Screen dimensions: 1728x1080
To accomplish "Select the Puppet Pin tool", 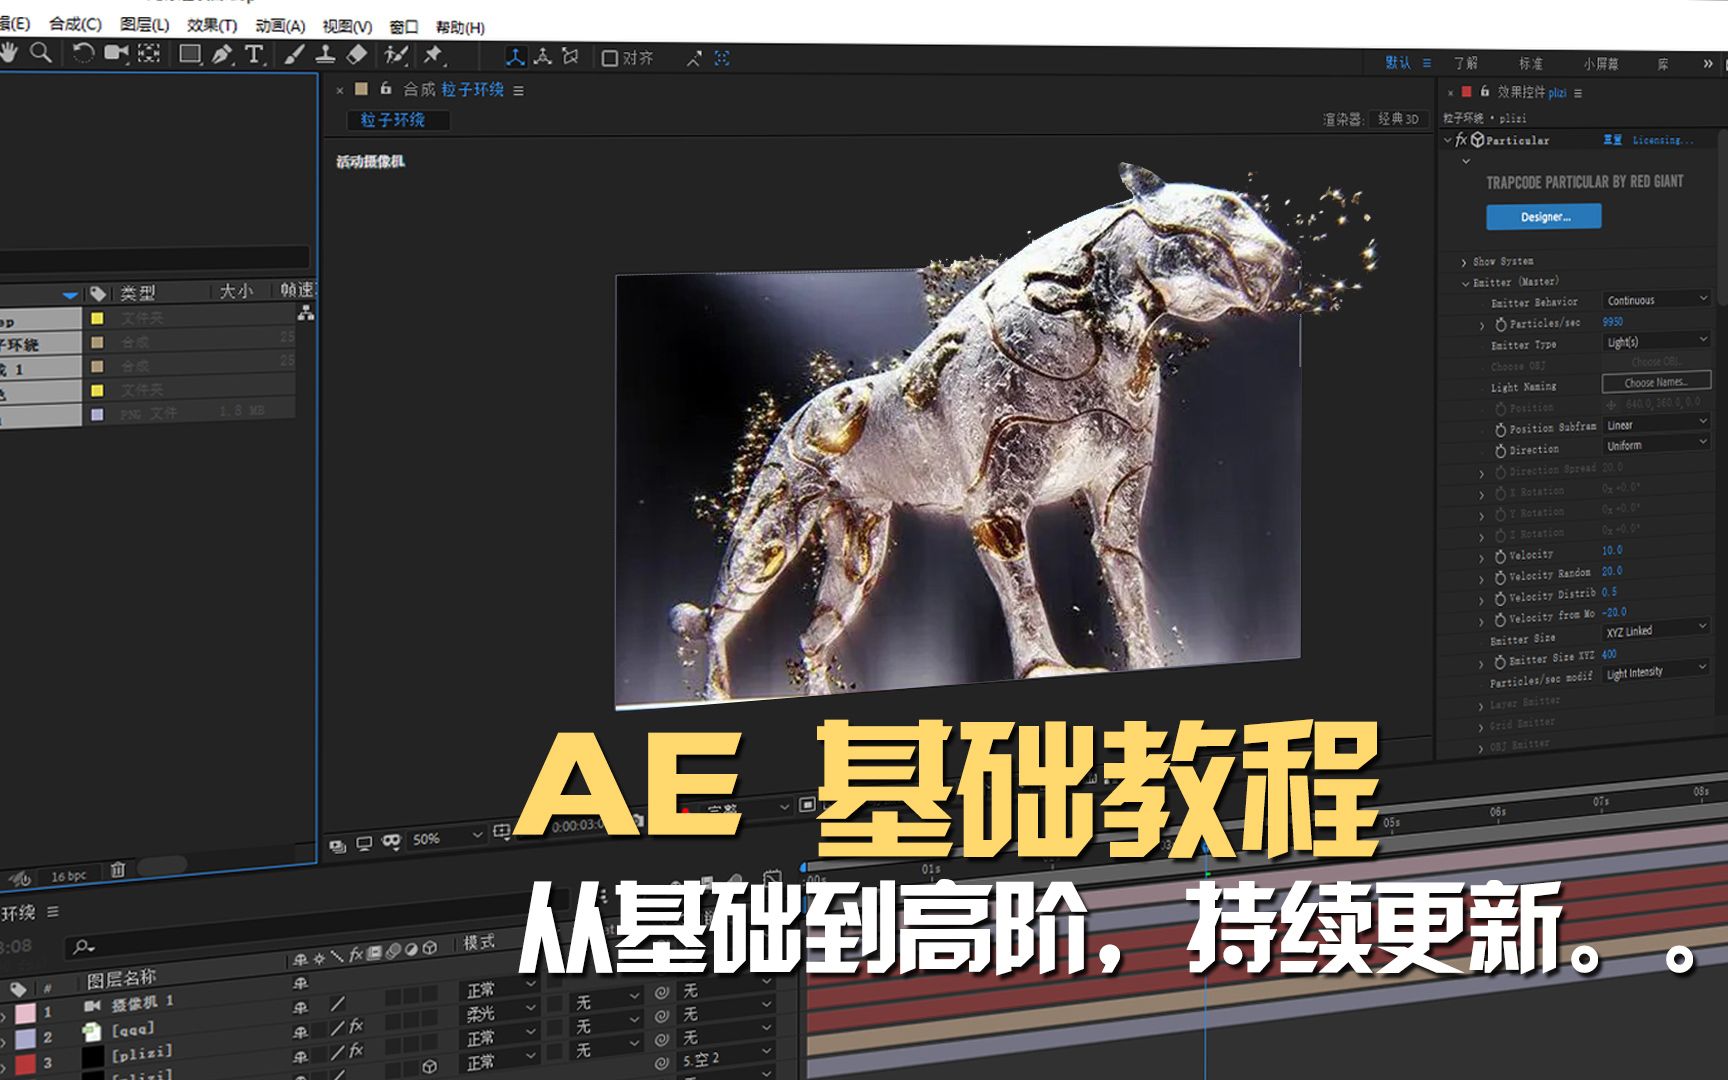I will [x=434, y=55].
